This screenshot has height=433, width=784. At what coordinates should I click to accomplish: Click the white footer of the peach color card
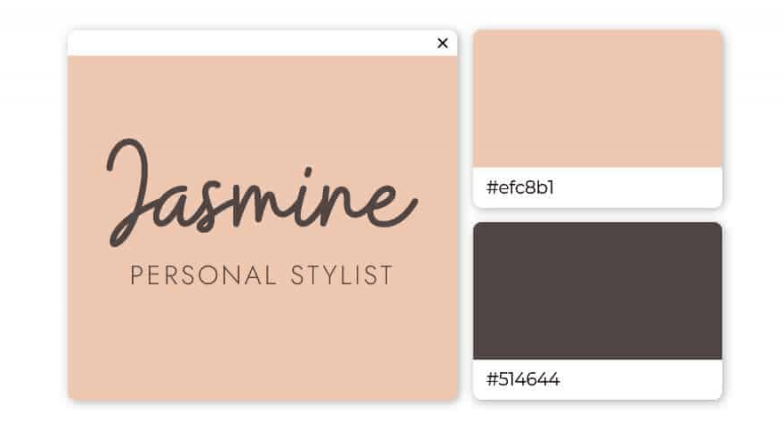[598, 188]
